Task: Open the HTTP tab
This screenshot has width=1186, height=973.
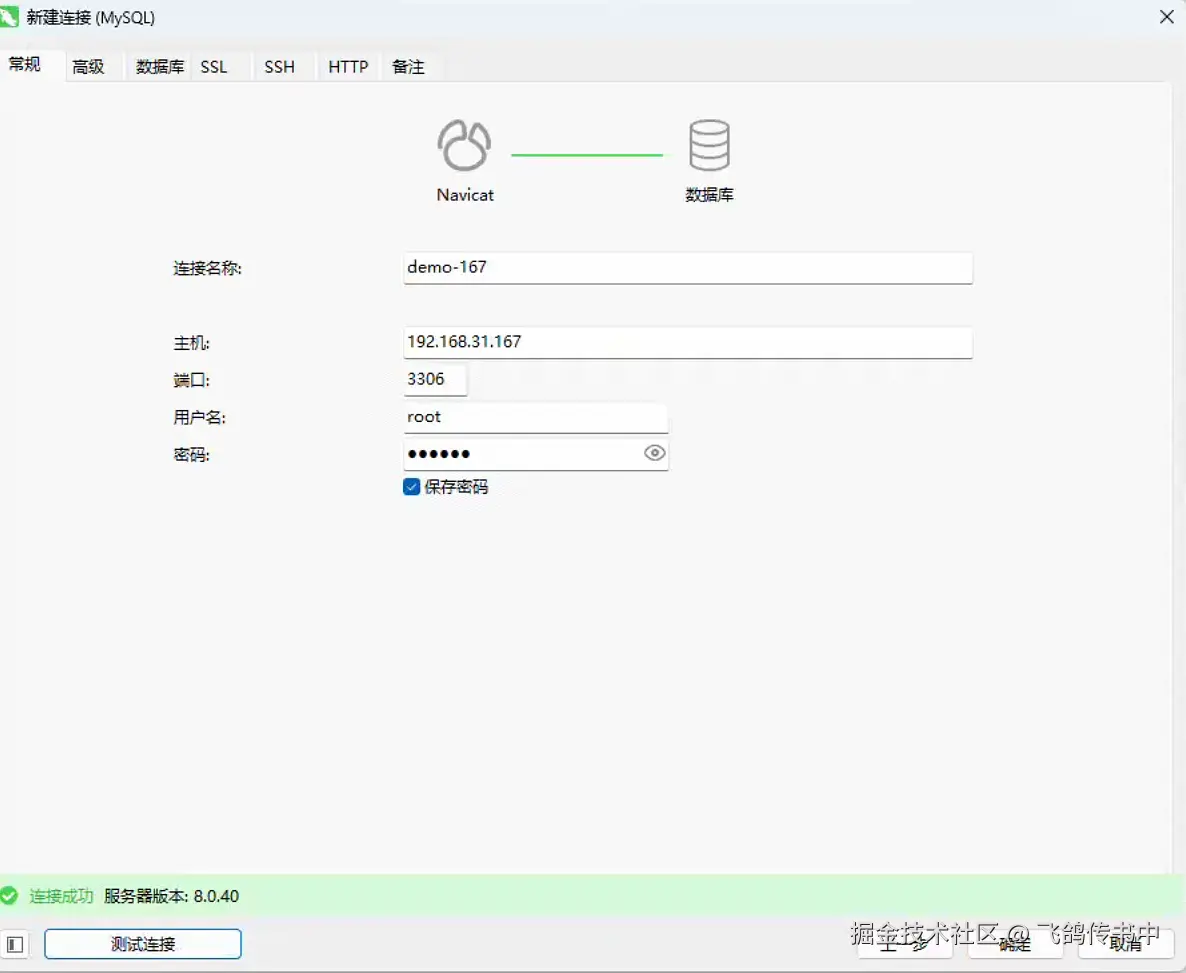Action: [348, 67]
